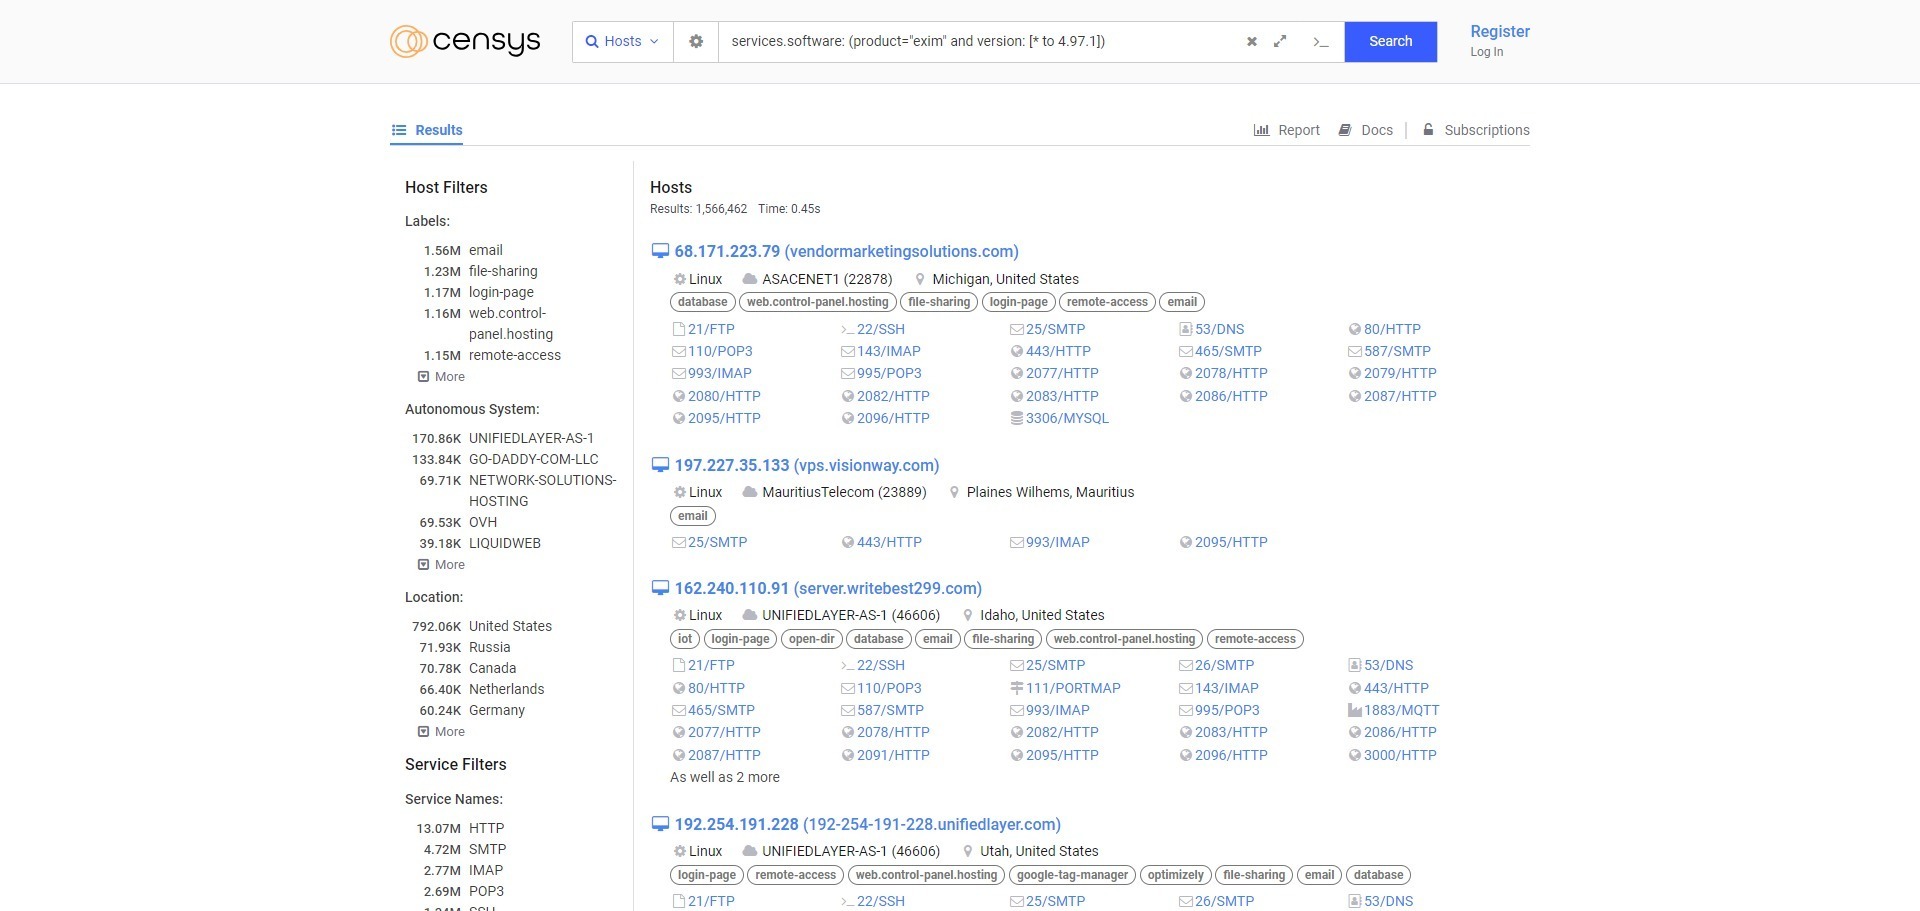Expand More under Autonomous System filters

[441, 565]
